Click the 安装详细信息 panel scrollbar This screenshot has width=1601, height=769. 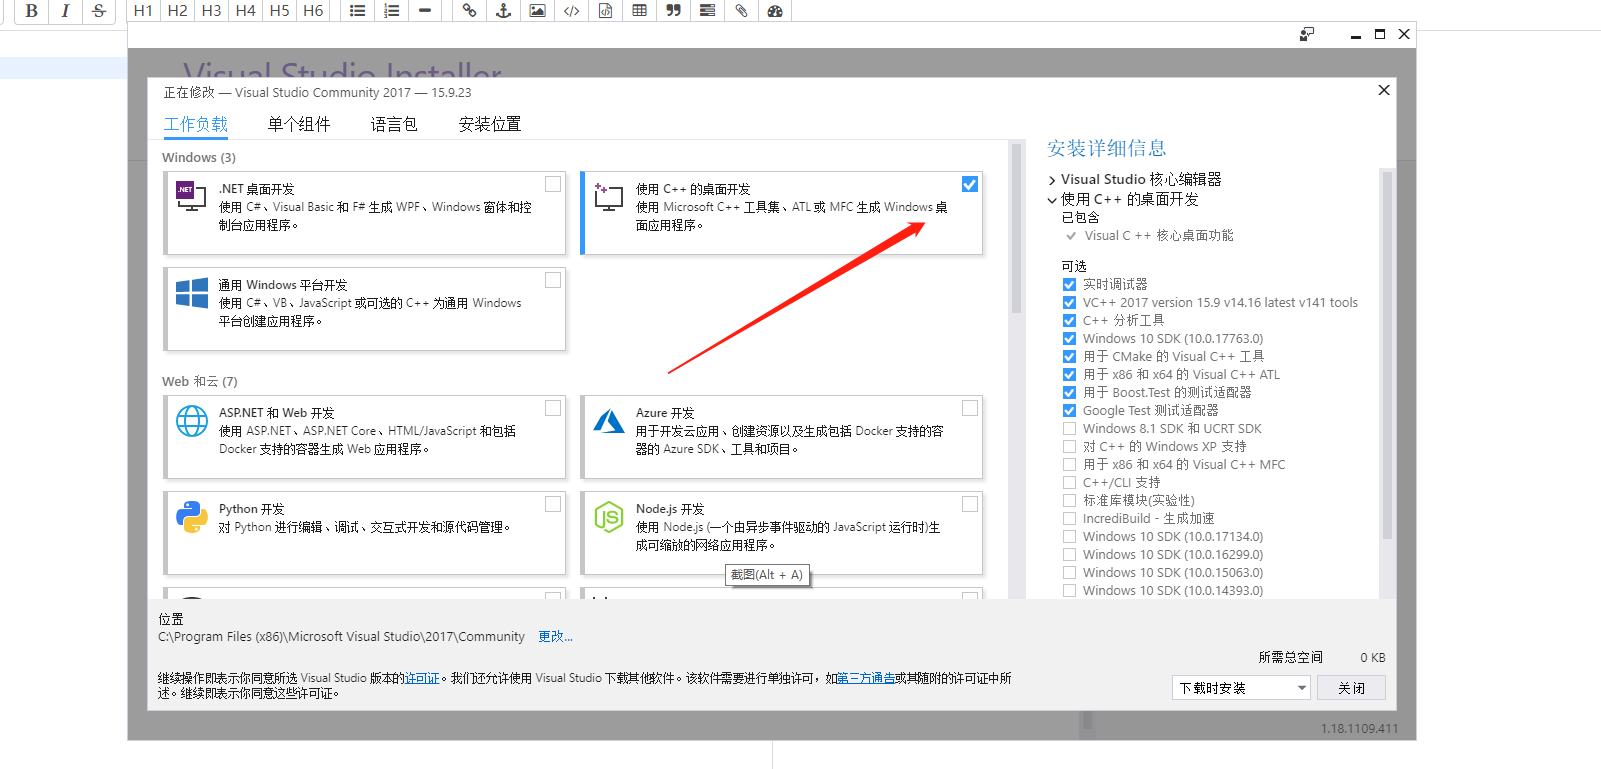tap(1386, 354)
